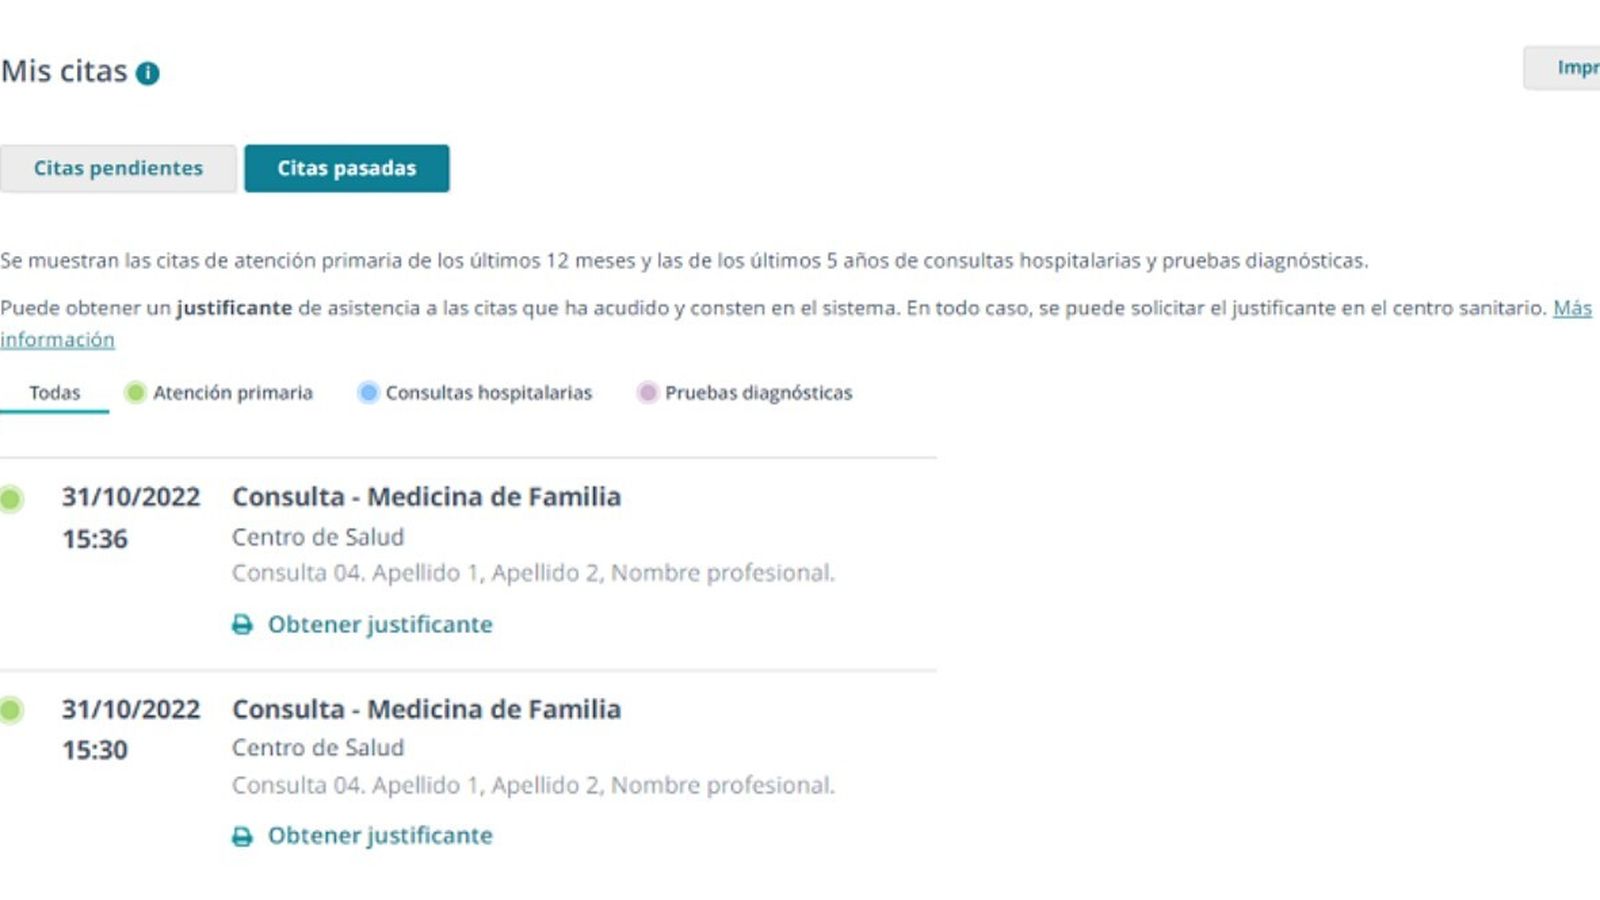1600x900 pixels.
Task: Select the Todas filter tab
Action: 55,392
